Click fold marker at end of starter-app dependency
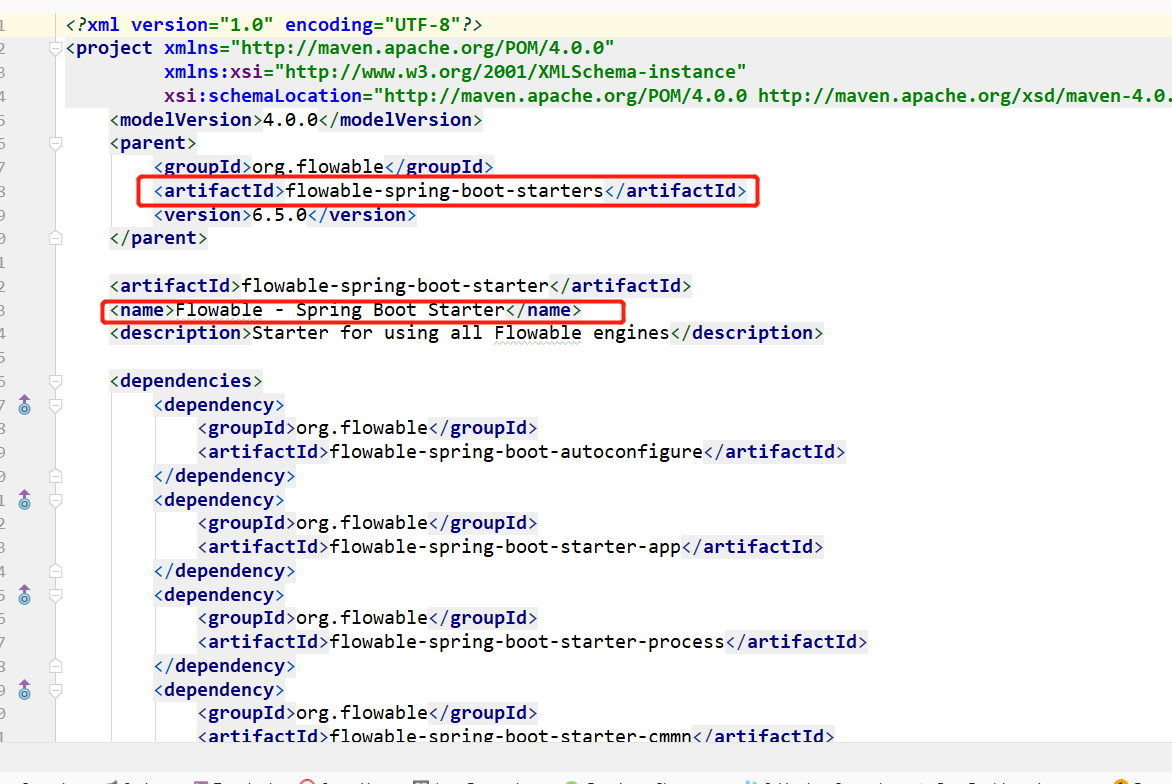Screen dimensions: 1172x784 coord(55,571)
